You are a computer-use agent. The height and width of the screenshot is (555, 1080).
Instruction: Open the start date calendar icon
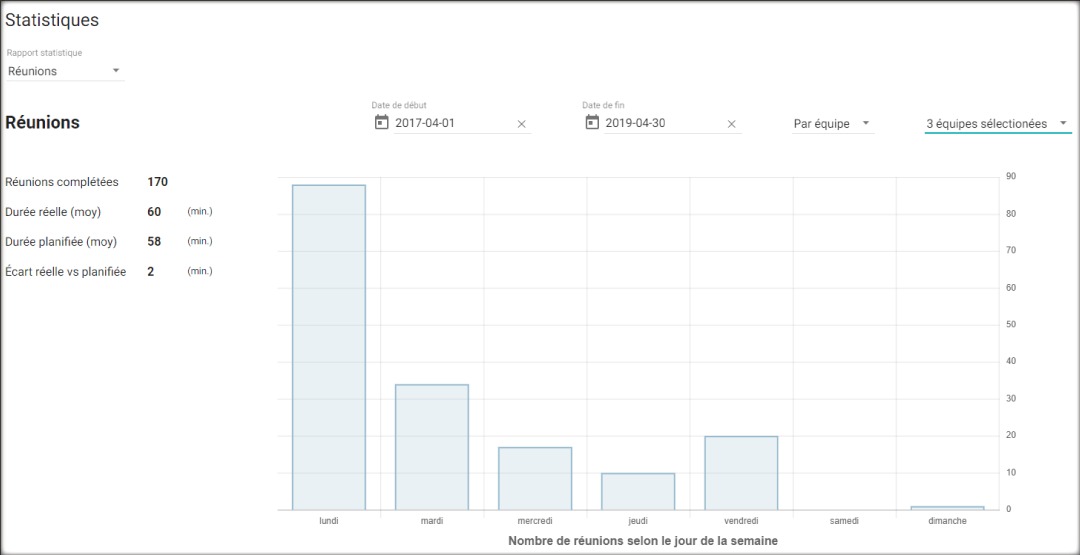(x=381, y=123)
